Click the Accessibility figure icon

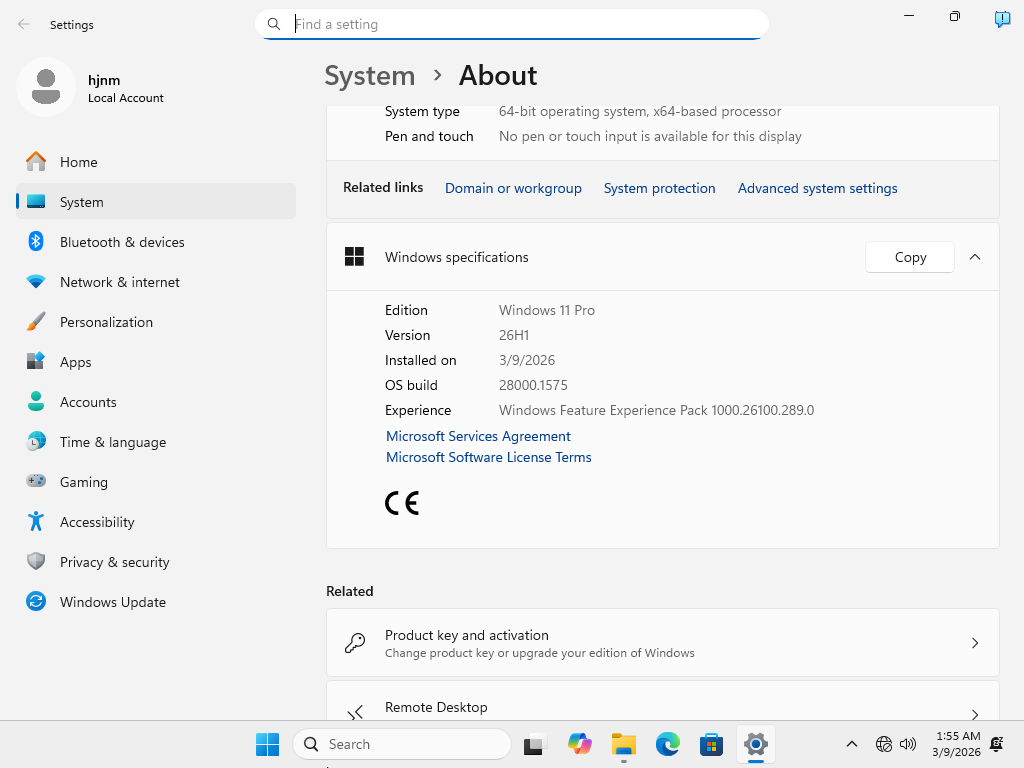coord(36,522)
